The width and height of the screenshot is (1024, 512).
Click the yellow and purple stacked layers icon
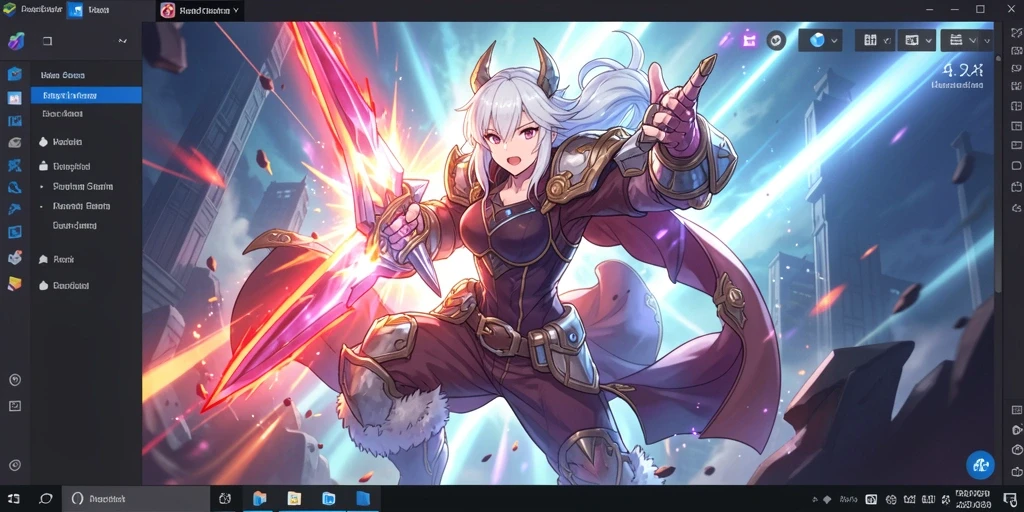click(14, 283)
